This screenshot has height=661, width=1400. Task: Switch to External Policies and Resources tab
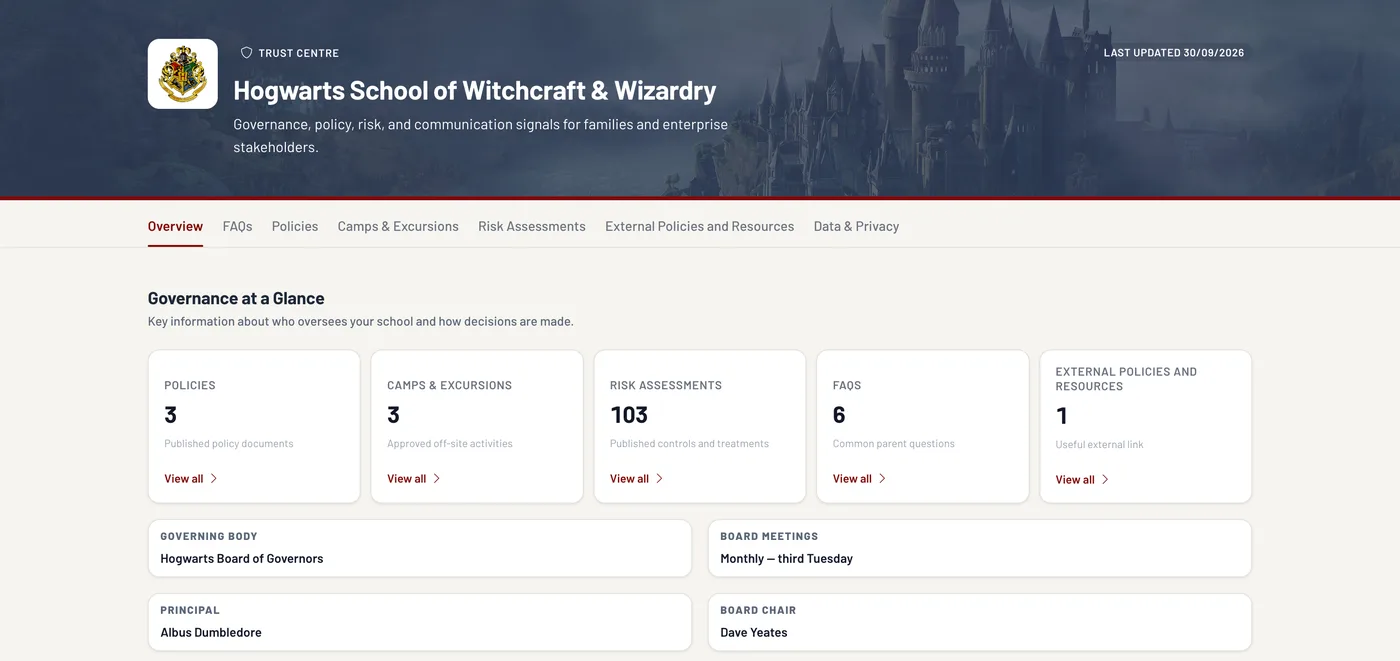[700, 227]
